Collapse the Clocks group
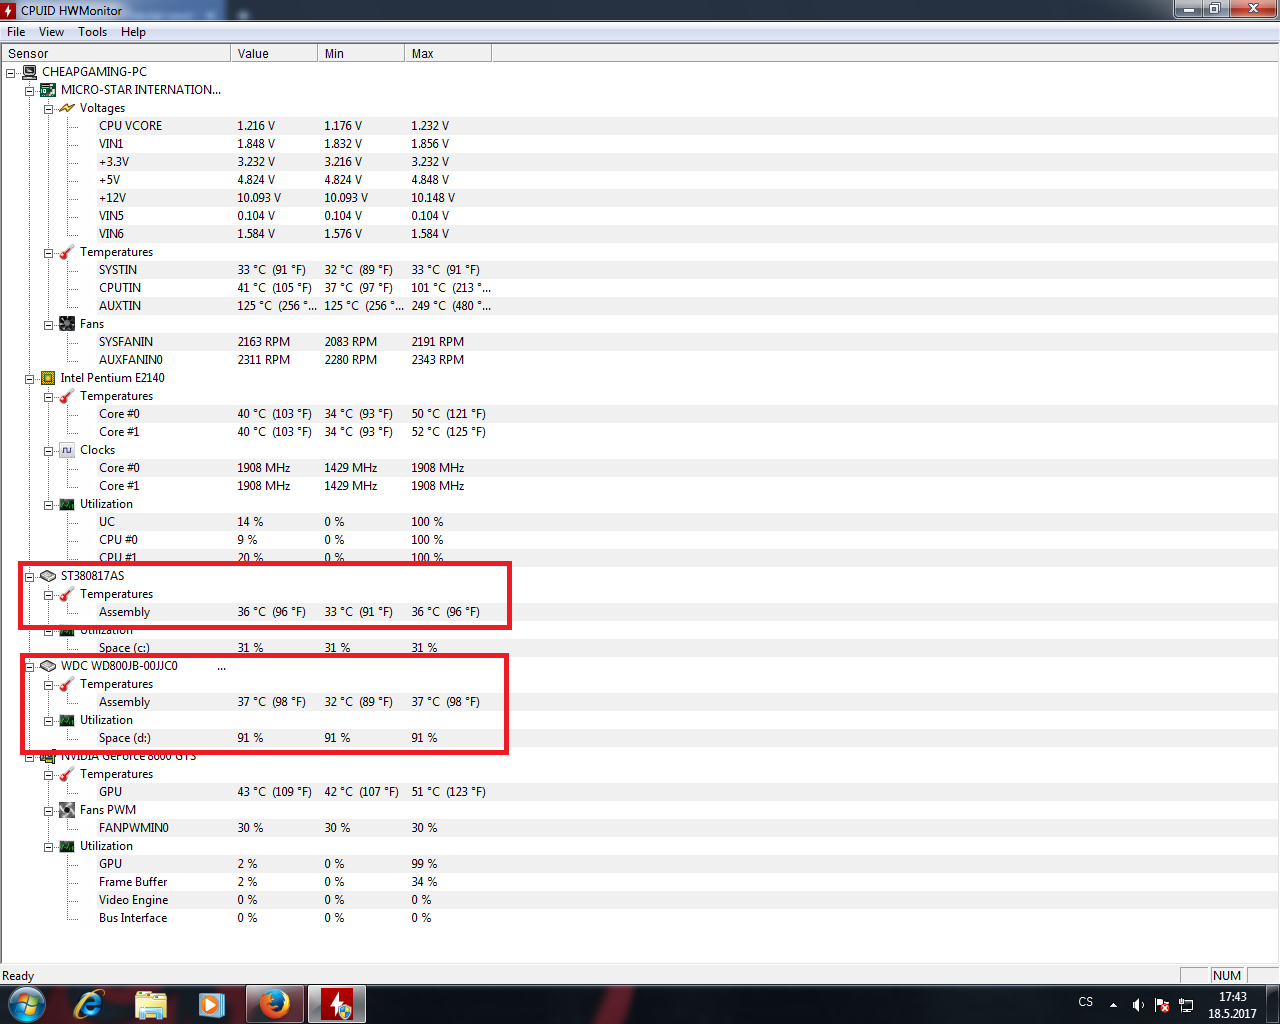Viewport: 1280px width, 1024px height. click(48, 450)
